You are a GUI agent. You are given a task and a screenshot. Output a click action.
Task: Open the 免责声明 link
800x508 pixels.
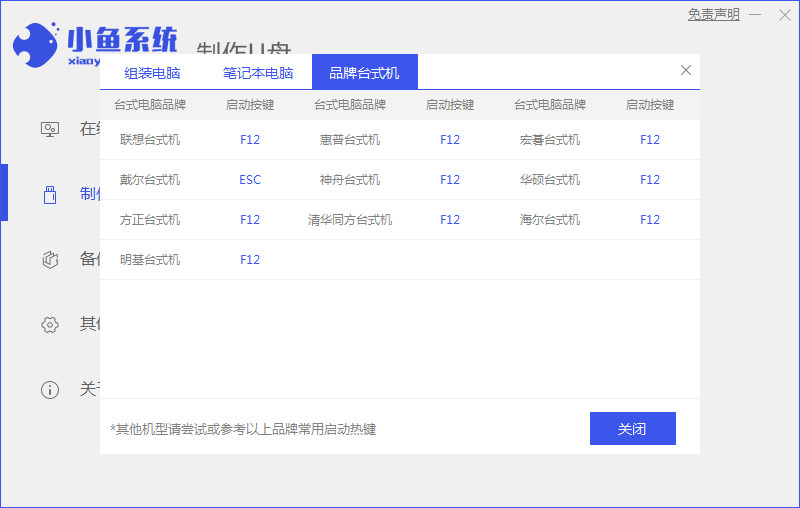coord(713,15)
